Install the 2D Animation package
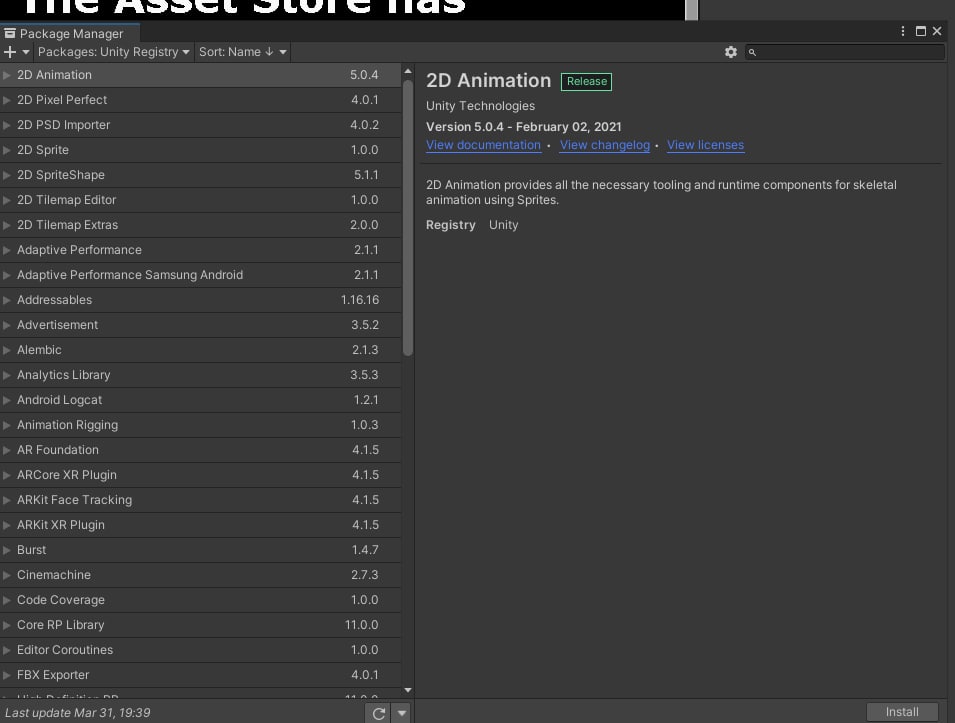 pyautogui.click(x=902, y=711)
